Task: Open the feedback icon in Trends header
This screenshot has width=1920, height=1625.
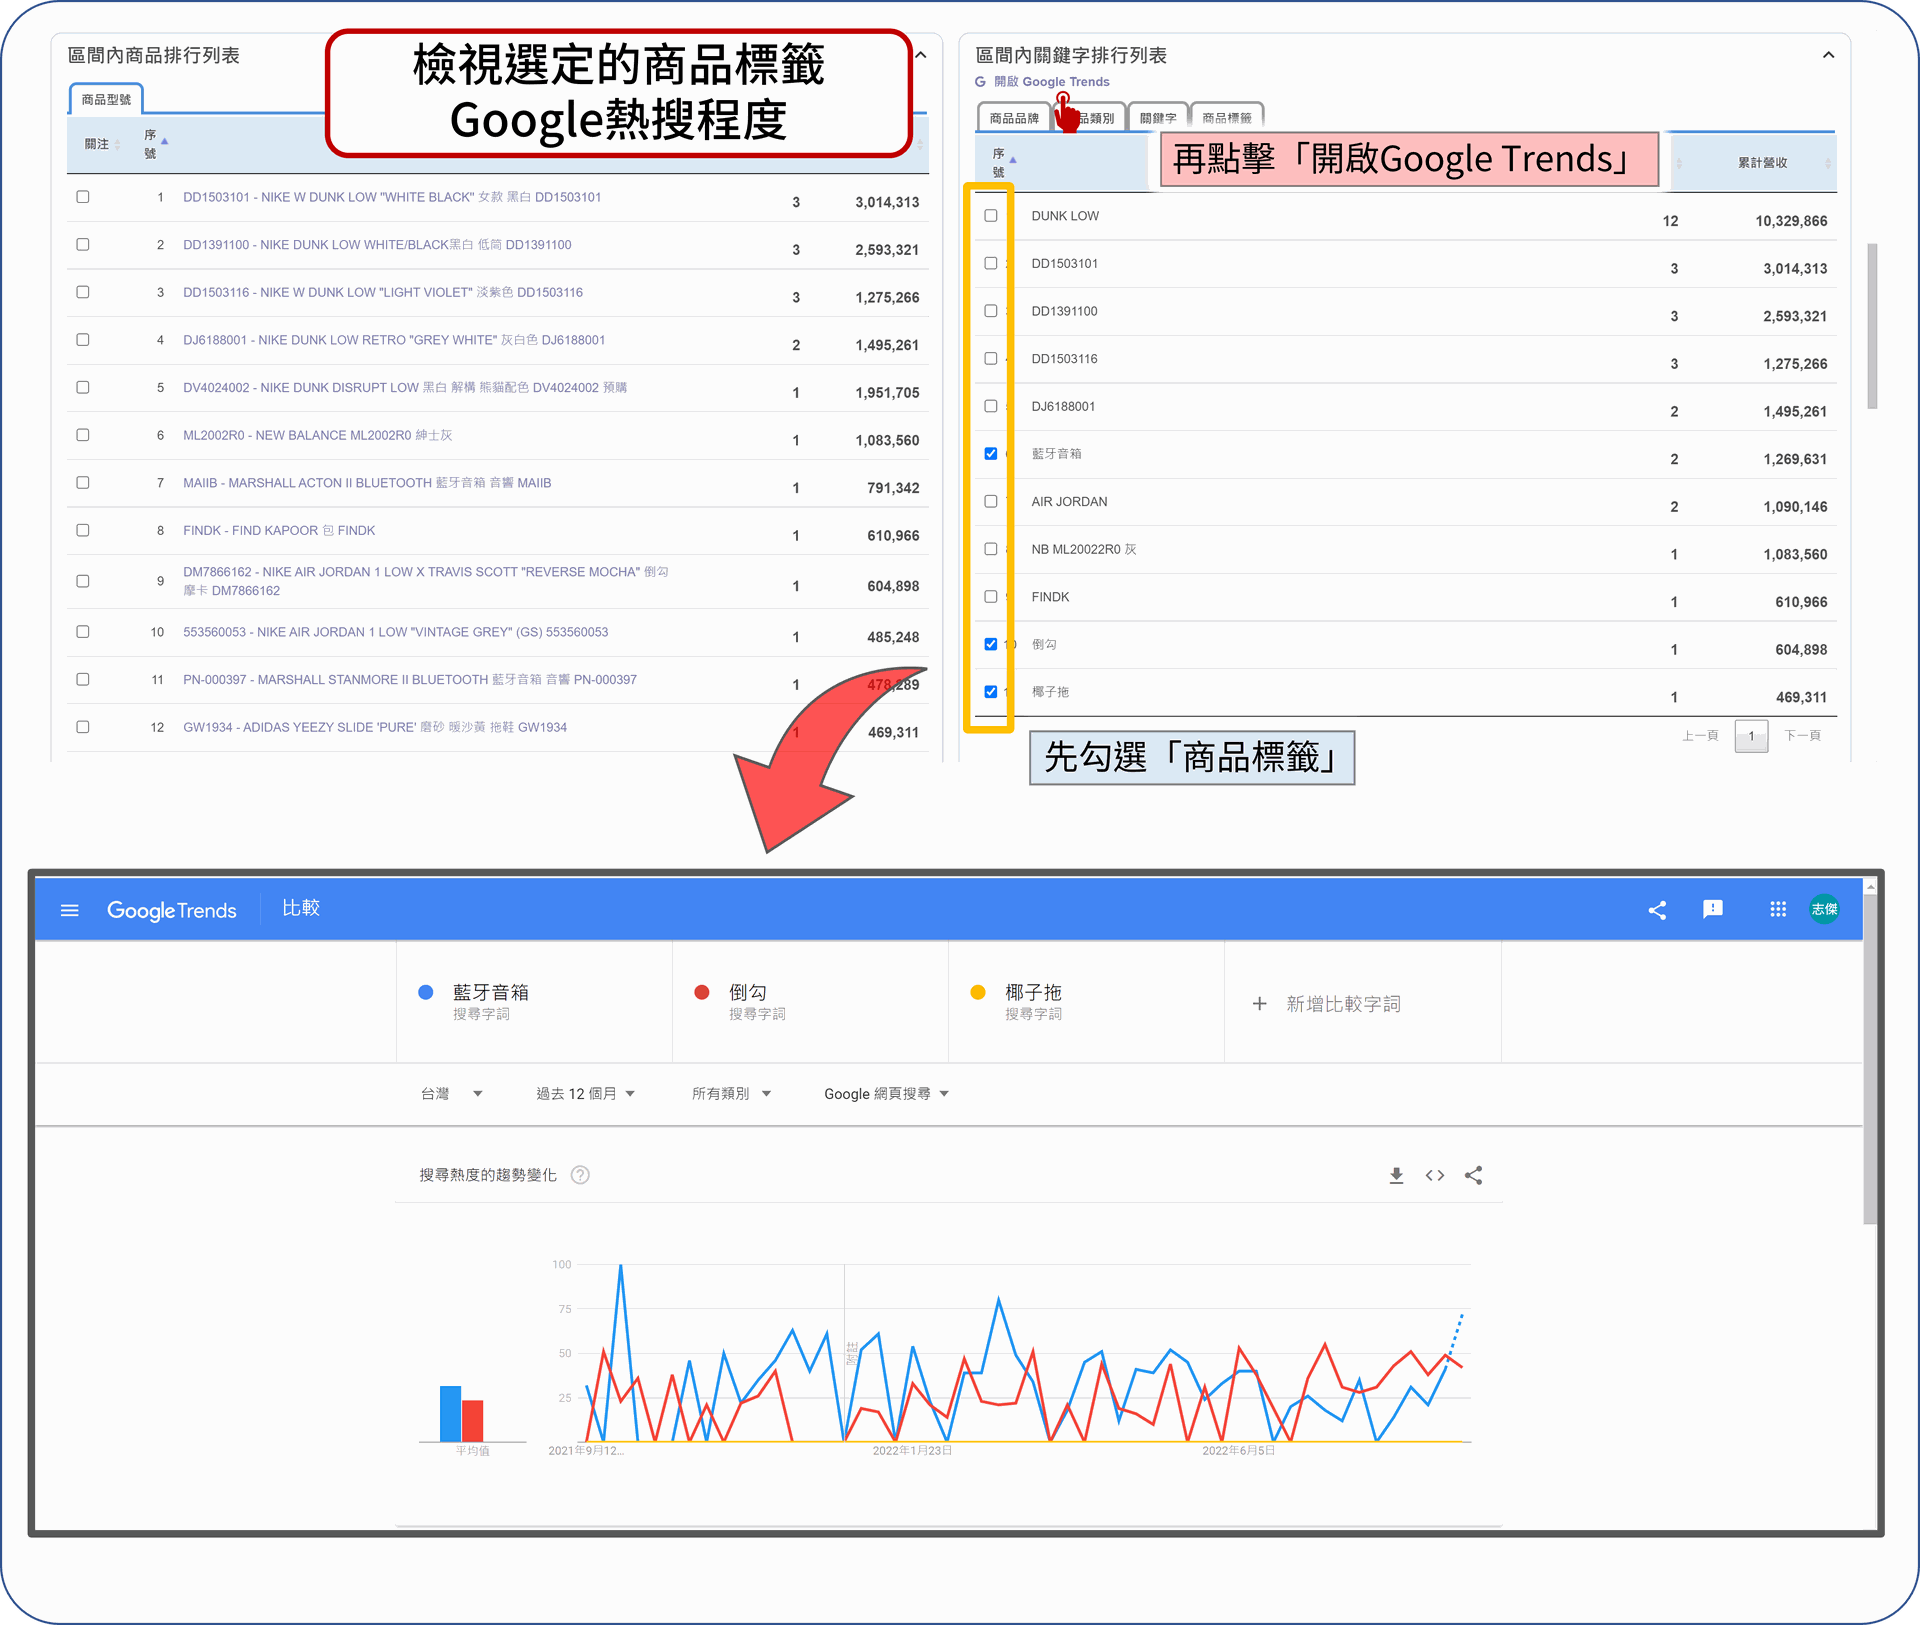Action: tap(1713, 909)
